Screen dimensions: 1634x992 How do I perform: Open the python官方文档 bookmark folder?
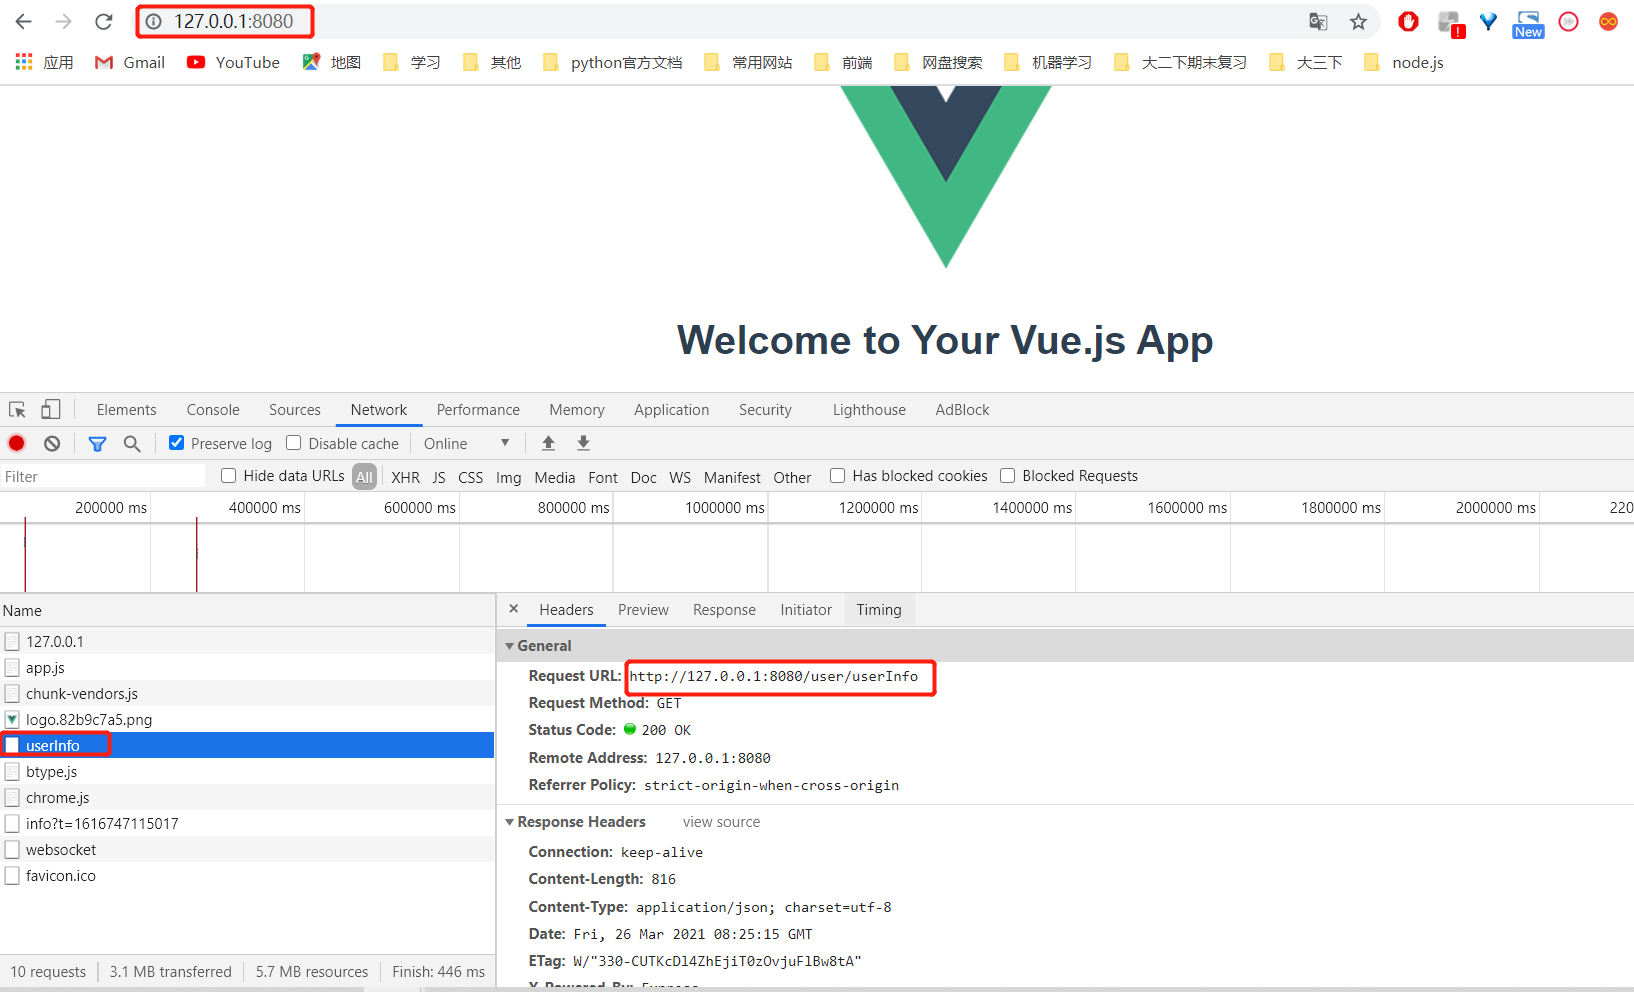[x=612, y=62]
